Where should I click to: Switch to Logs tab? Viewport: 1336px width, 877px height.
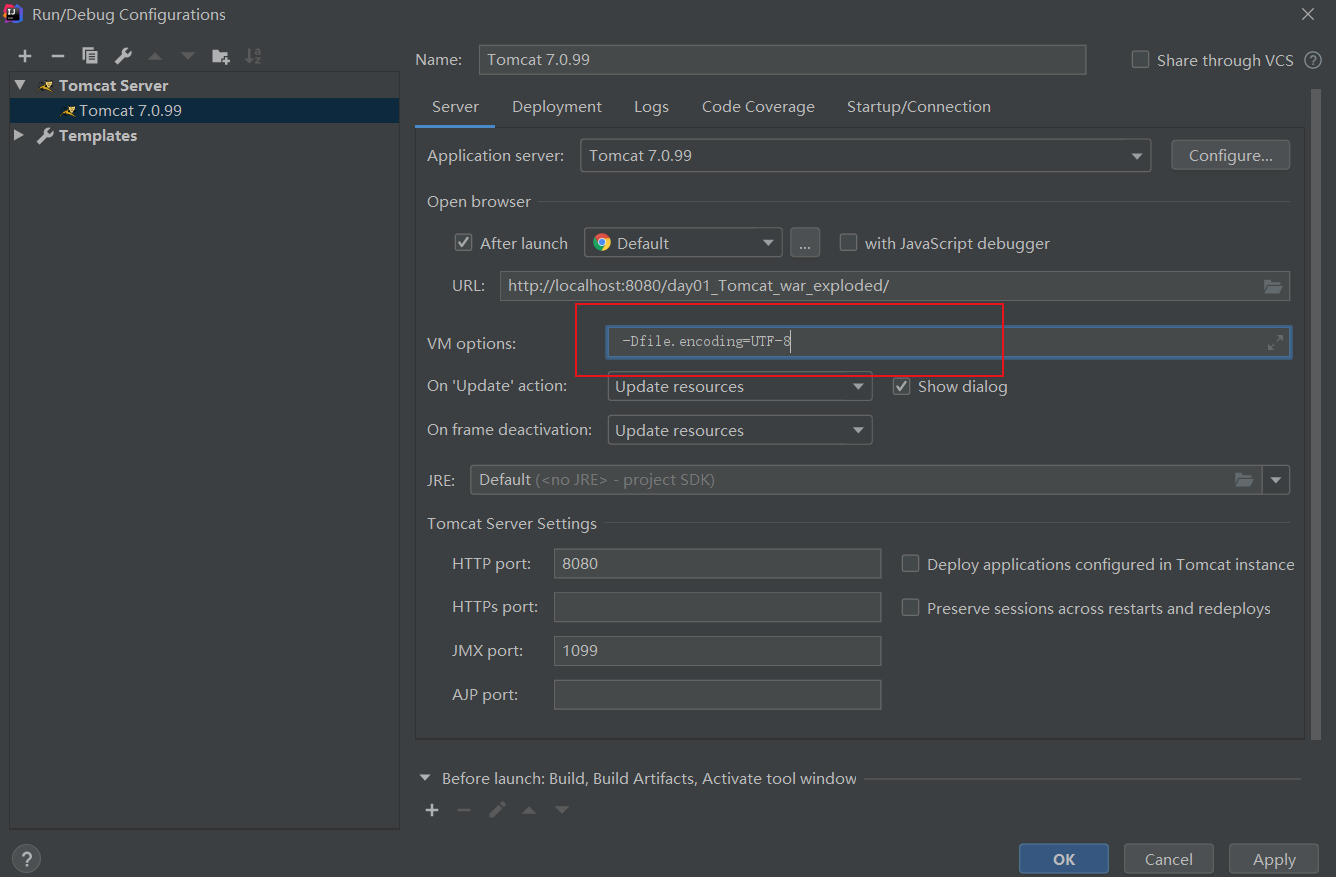point(651,107)
